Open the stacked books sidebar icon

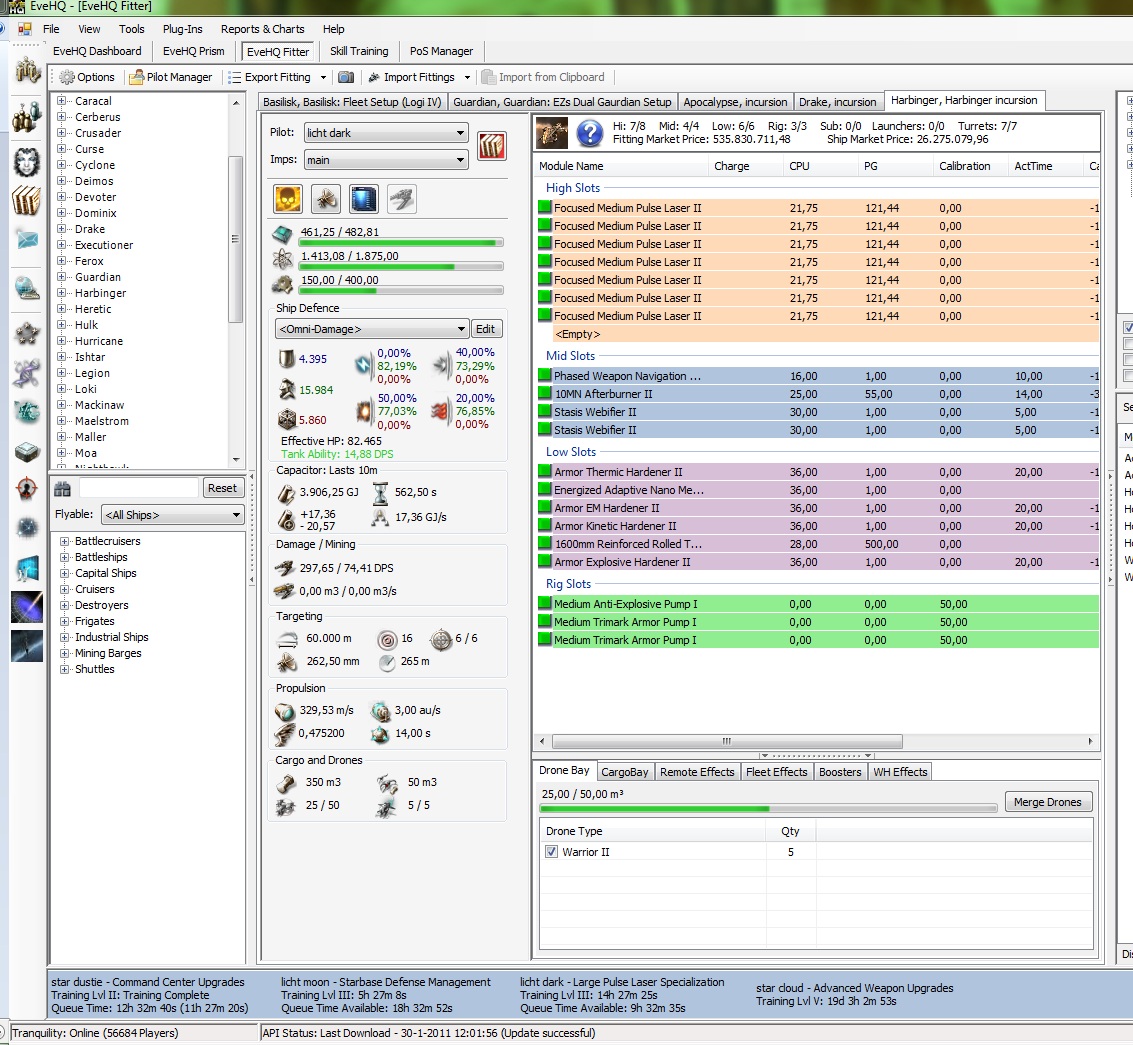[27, 200]
